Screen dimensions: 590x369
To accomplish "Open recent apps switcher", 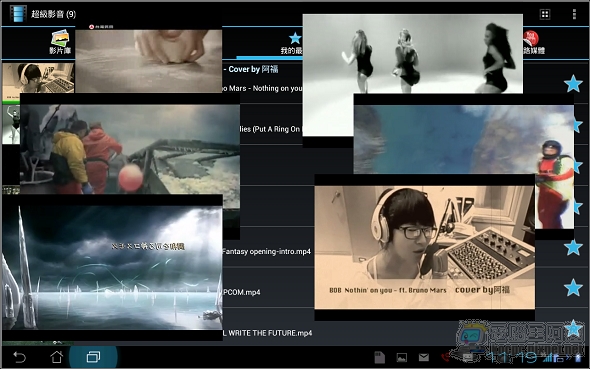I will [93, 357].
